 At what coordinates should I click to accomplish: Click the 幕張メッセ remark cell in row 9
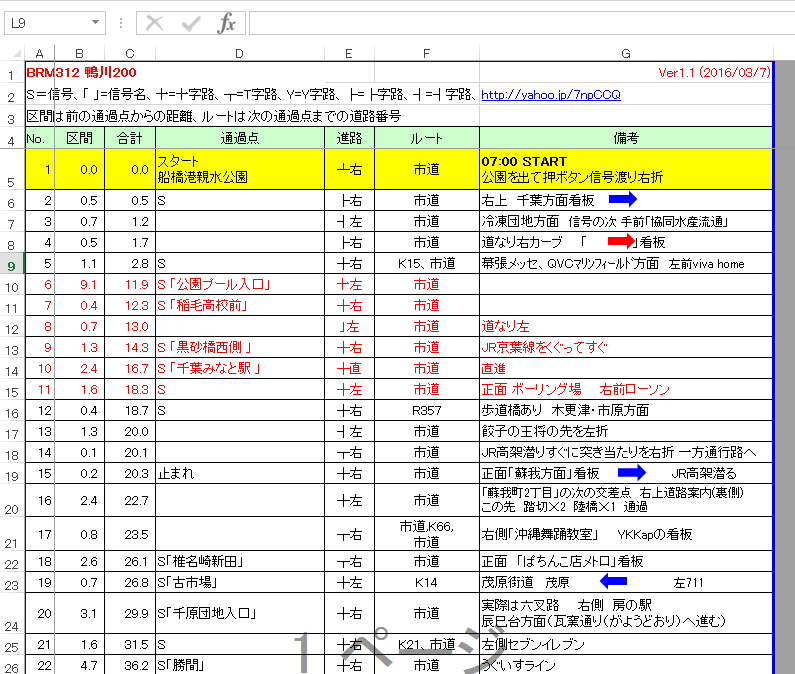tap(626, 264)
